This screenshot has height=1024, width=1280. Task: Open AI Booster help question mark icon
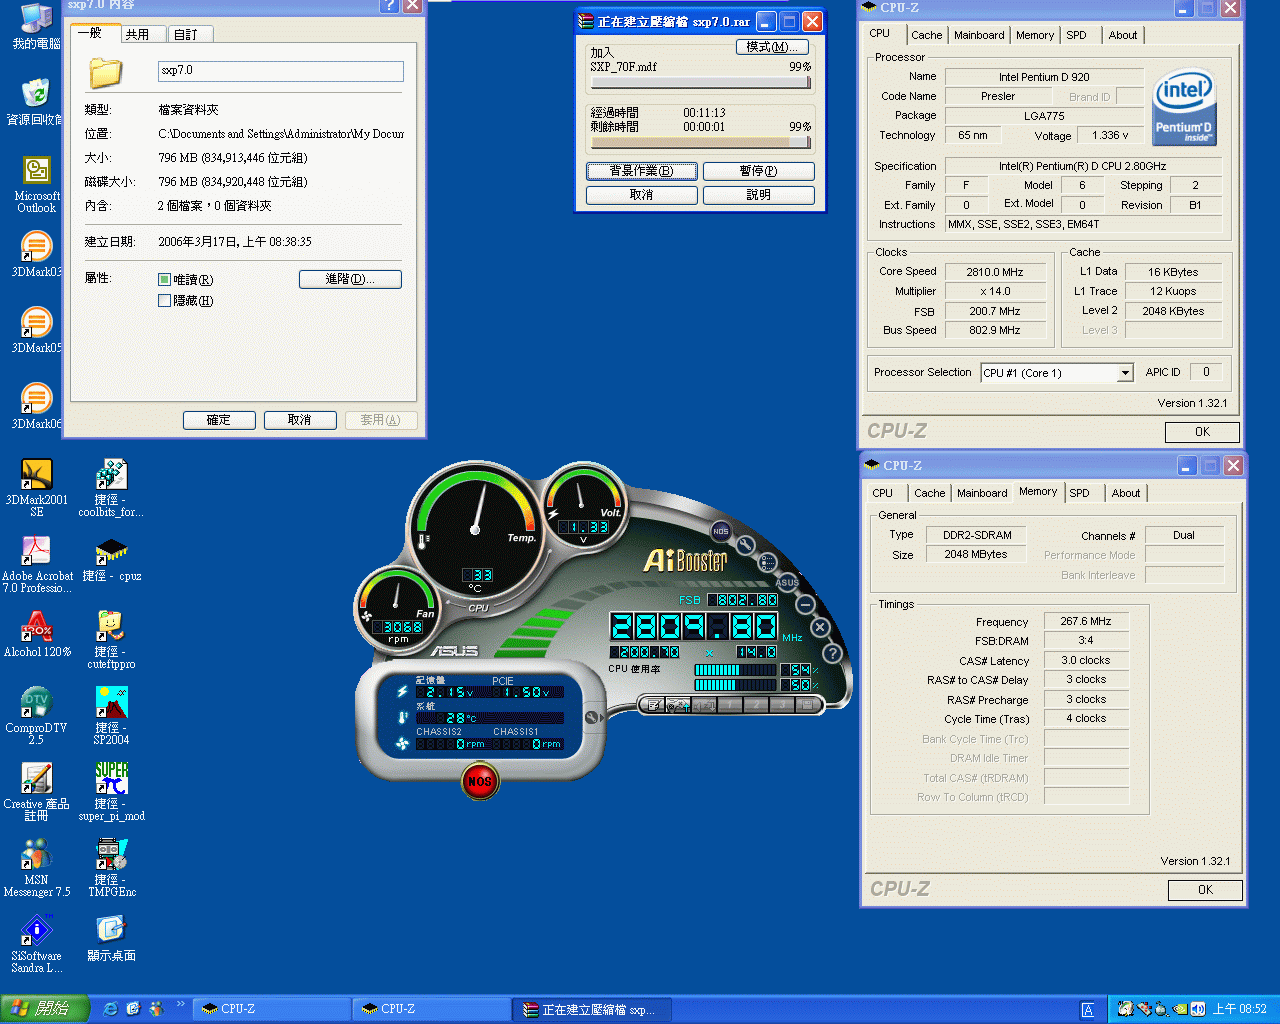pos(832,652)
